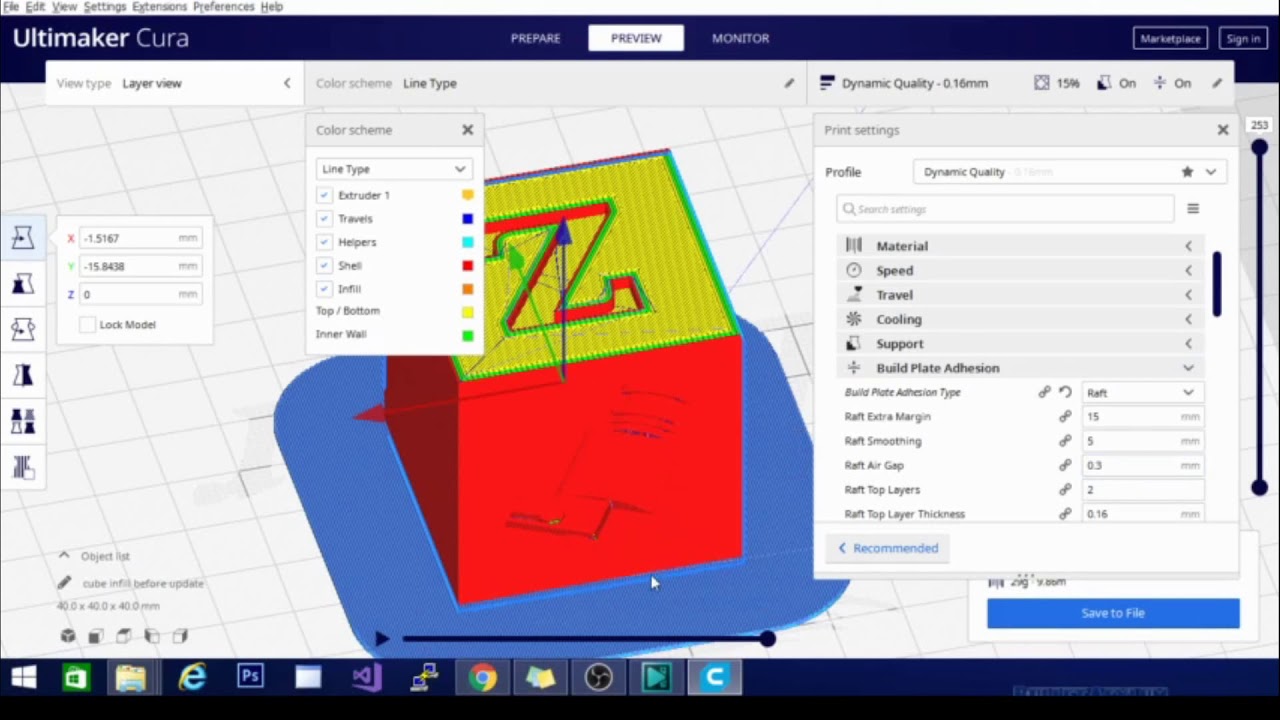Open the Support Blocker tool

(23, 466)
